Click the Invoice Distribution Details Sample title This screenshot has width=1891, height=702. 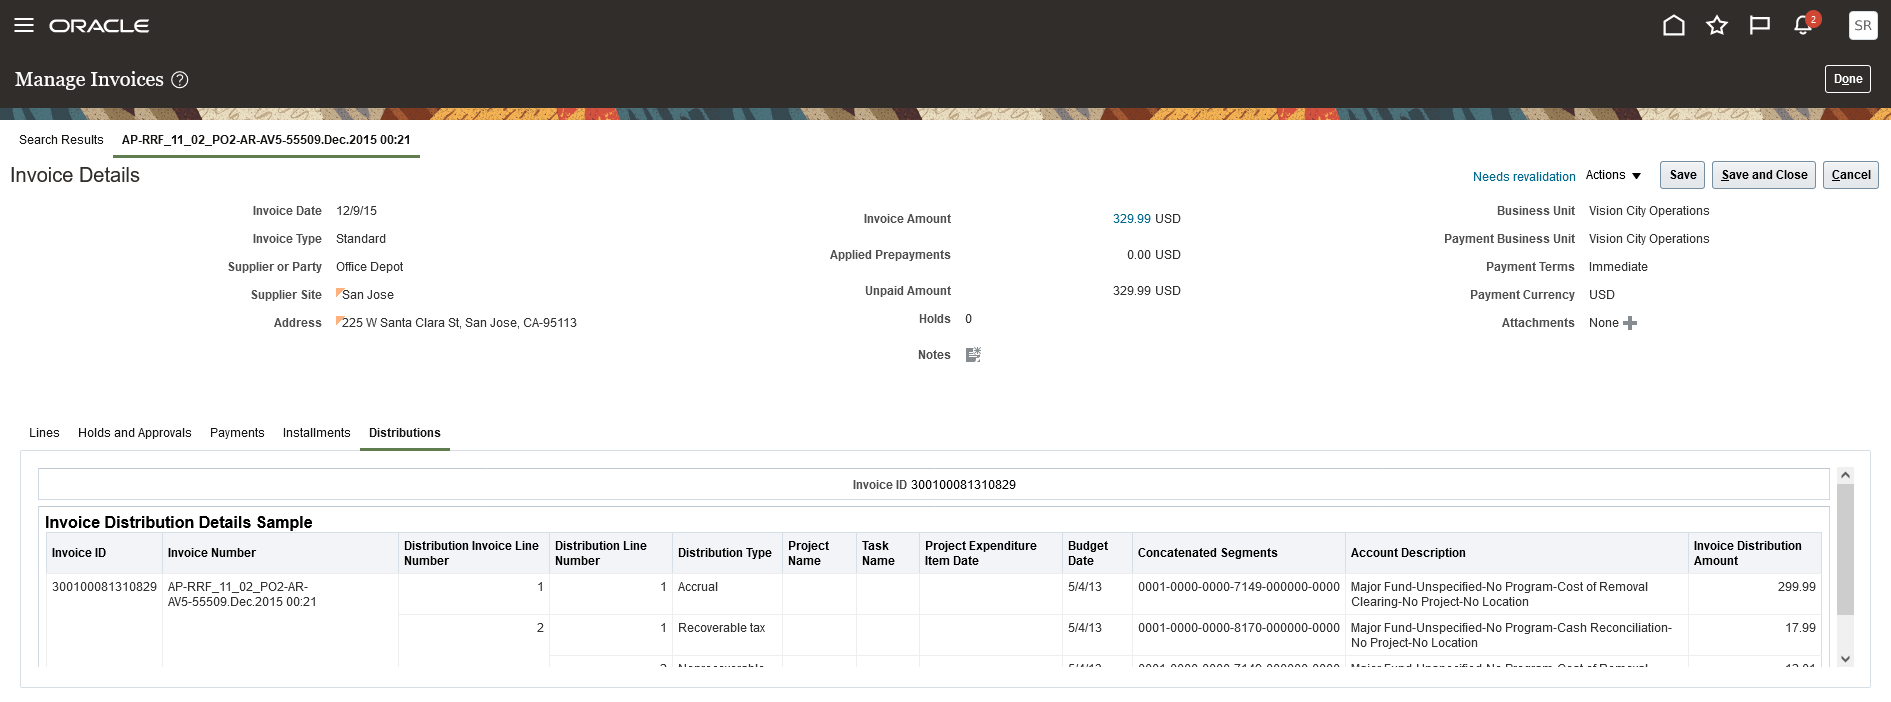tap(178, 522)
